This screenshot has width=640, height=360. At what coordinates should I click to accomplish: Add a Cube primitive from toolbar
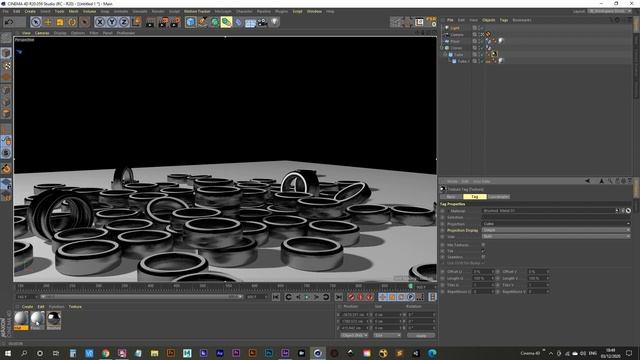point(190,22)
